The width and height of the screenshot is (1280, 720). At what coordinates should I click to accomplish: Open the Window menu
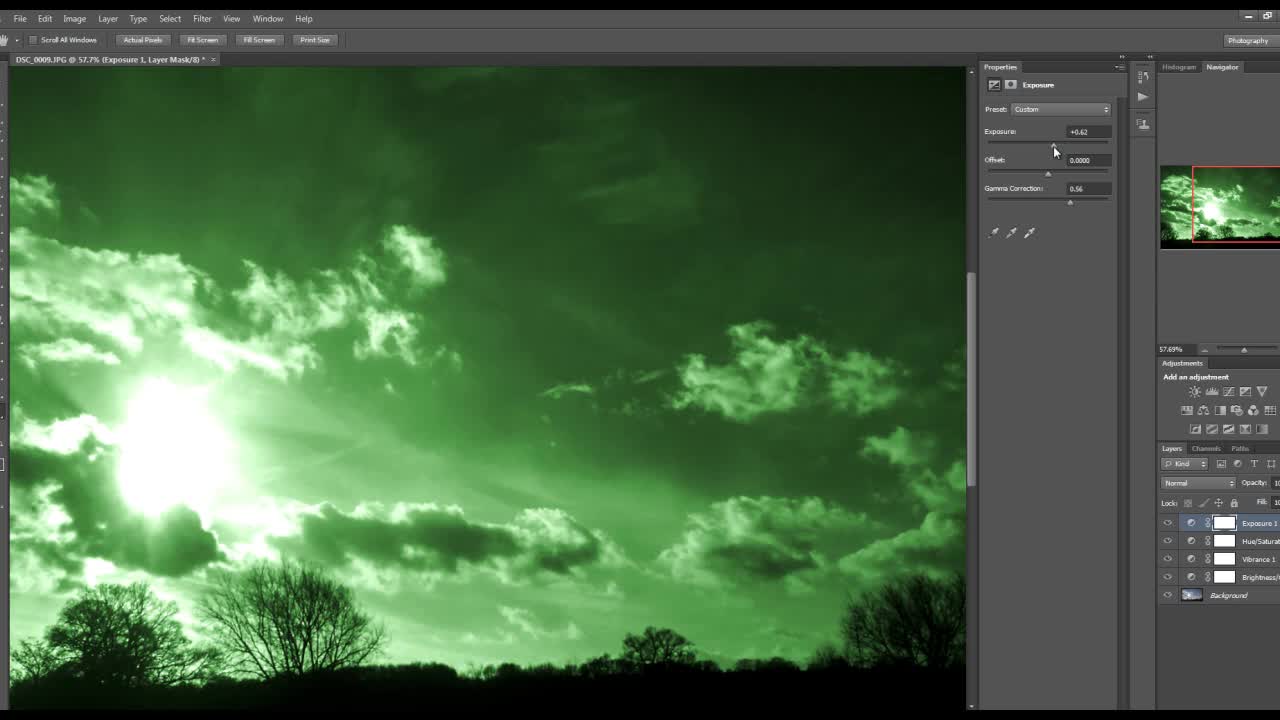tap(267, 18)
